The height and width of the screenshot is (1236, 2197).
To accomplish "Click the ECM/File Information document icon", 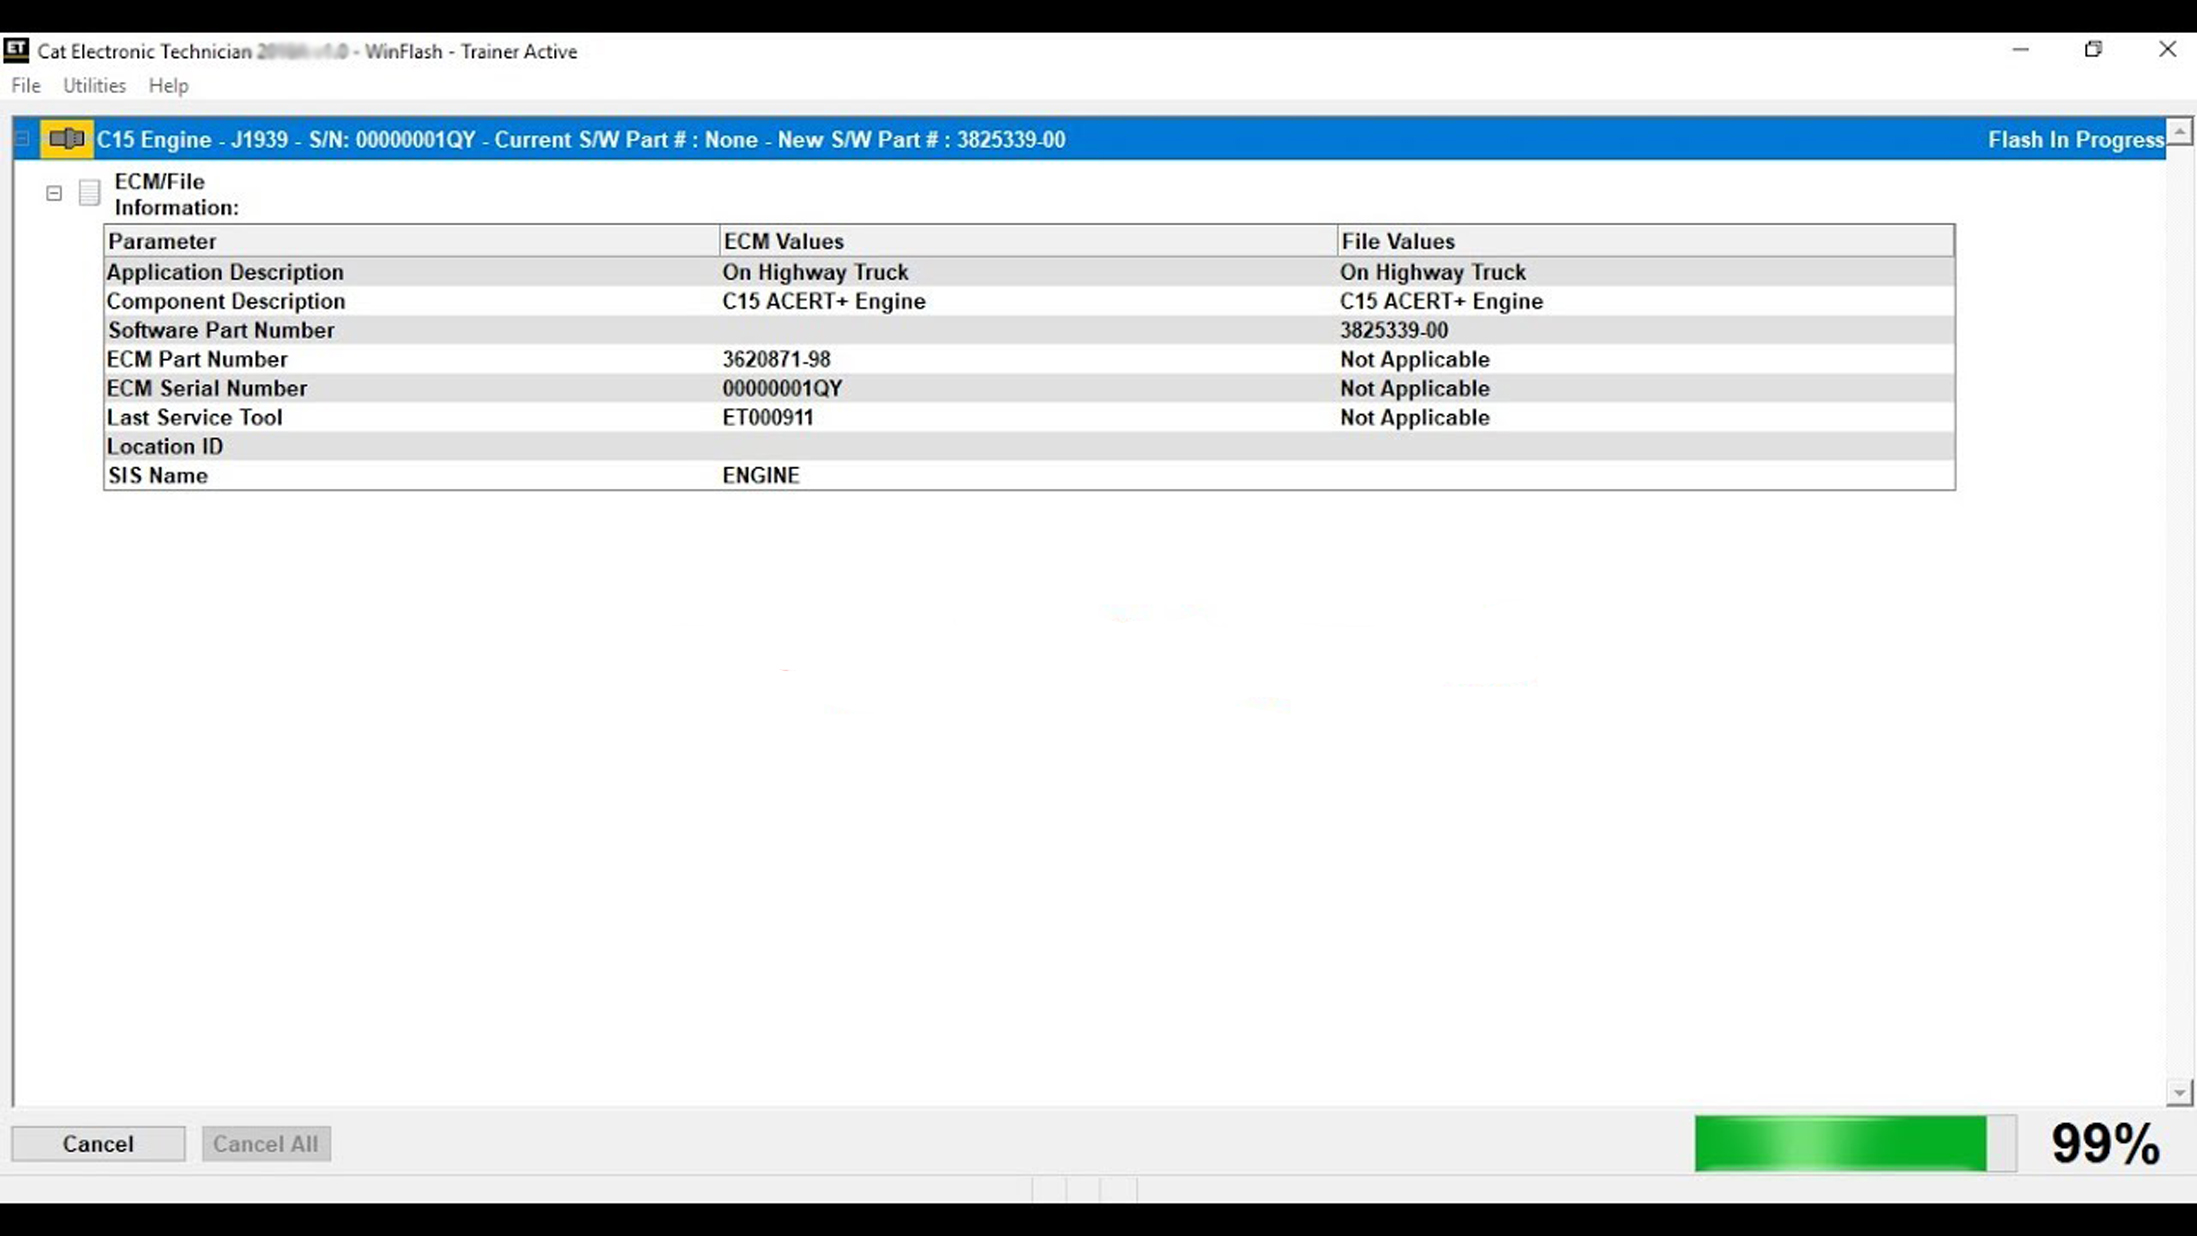I will pyautogui.click(x=89, y=192).
